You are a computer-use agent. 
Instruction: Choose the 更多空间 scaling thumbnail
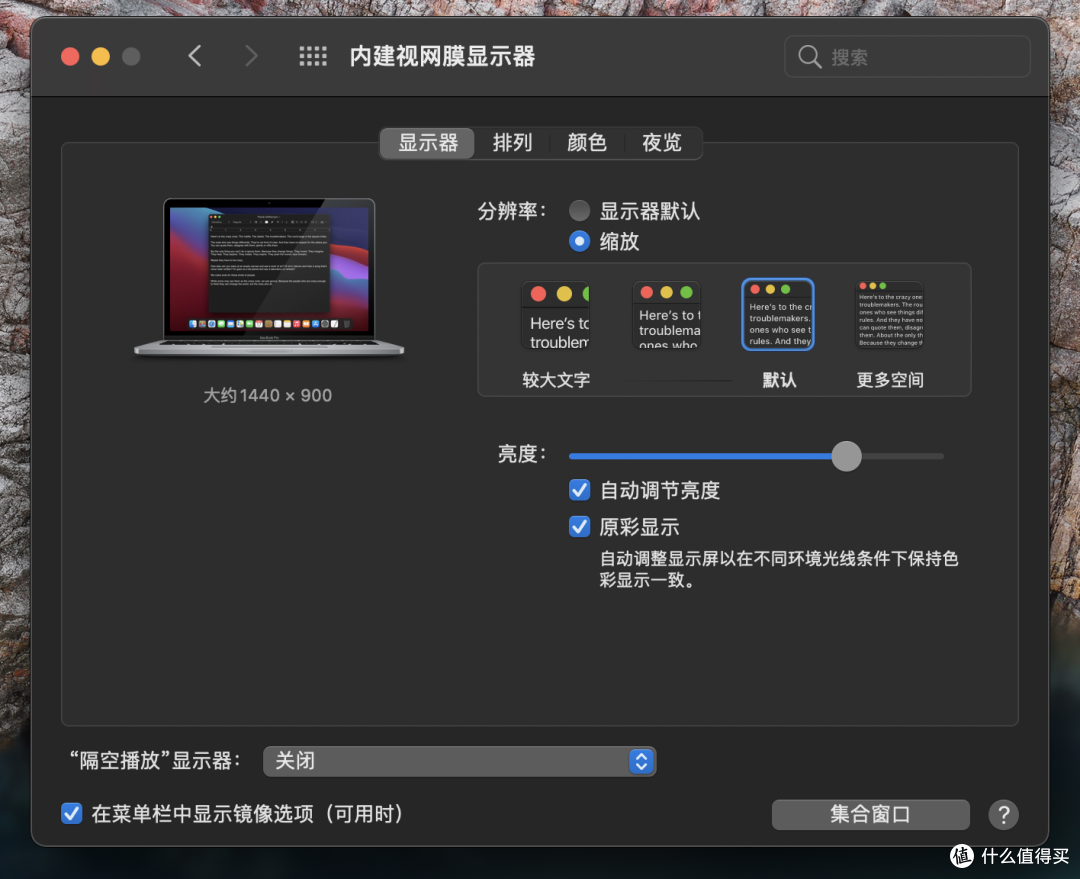click(889, 315)
